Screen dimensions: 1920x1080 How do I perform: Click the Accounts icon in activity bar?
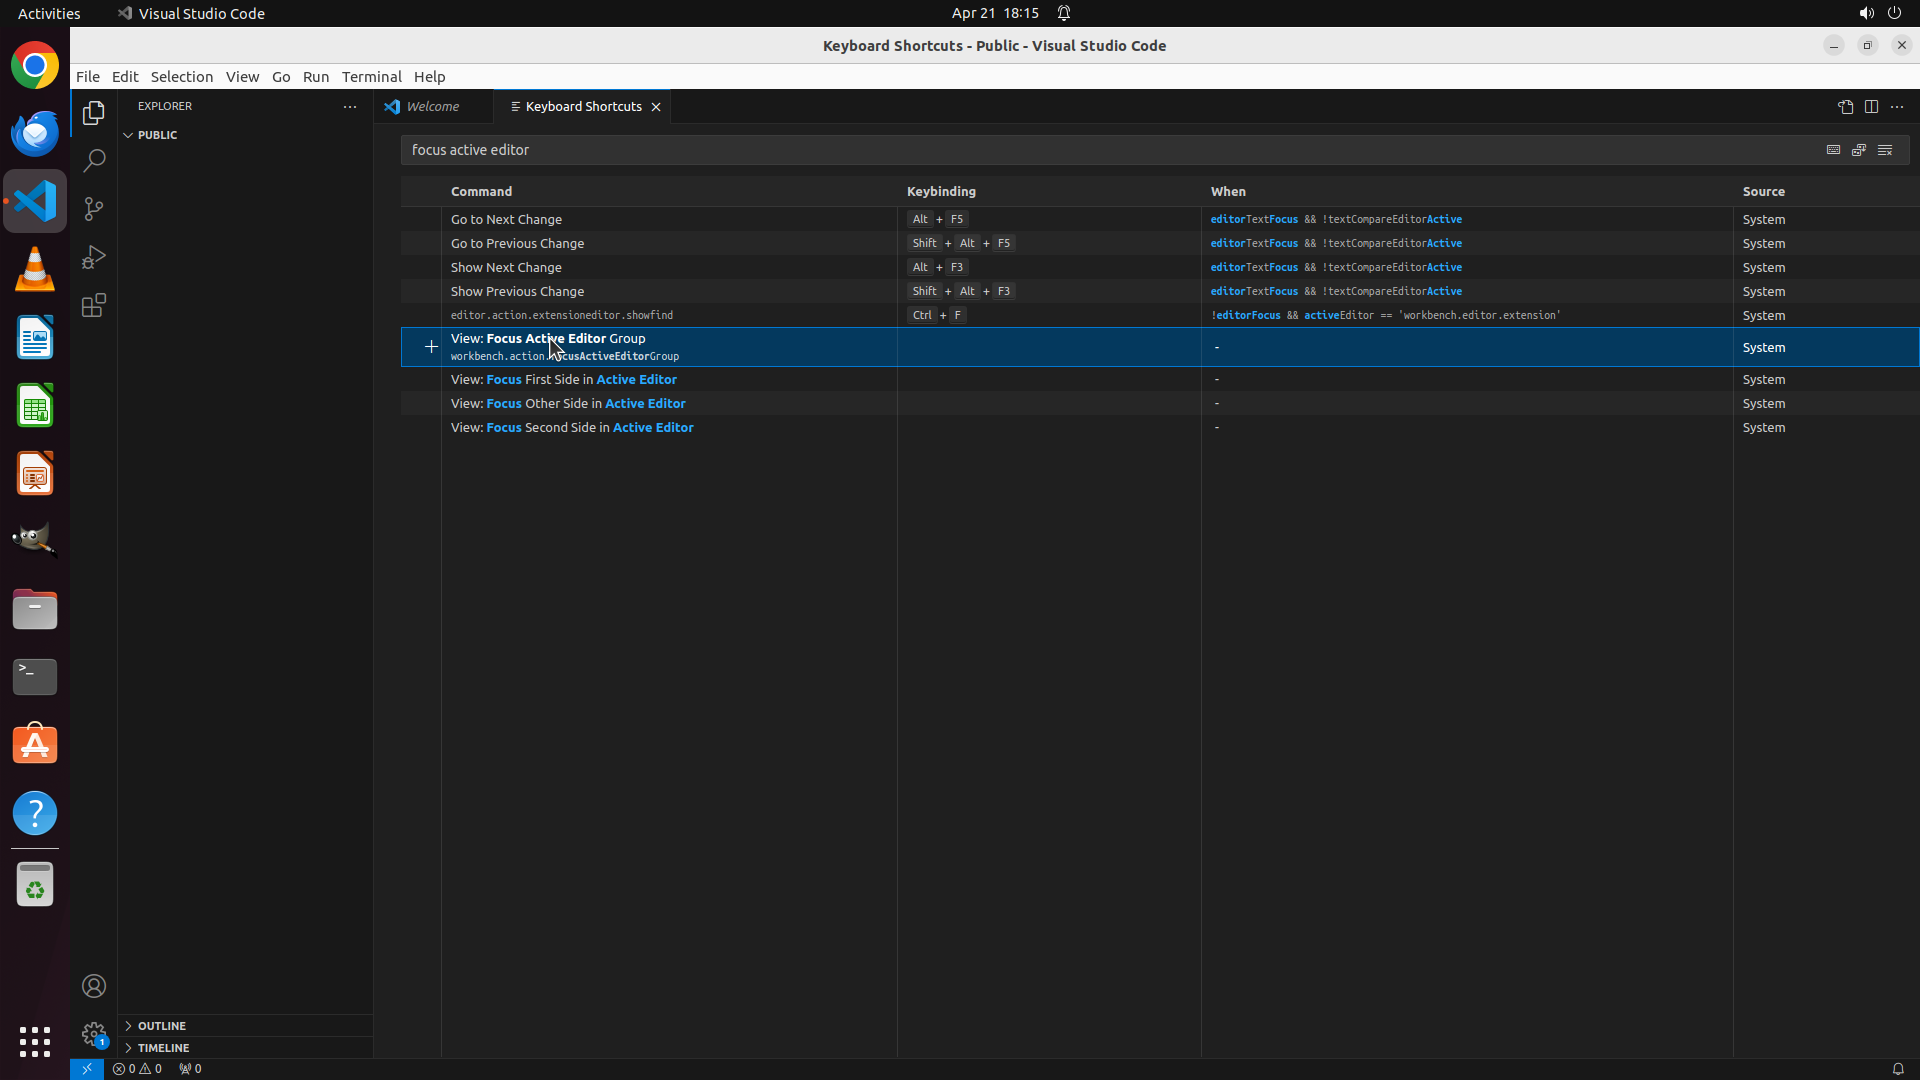pyautogui.click(x=94, y=986)
